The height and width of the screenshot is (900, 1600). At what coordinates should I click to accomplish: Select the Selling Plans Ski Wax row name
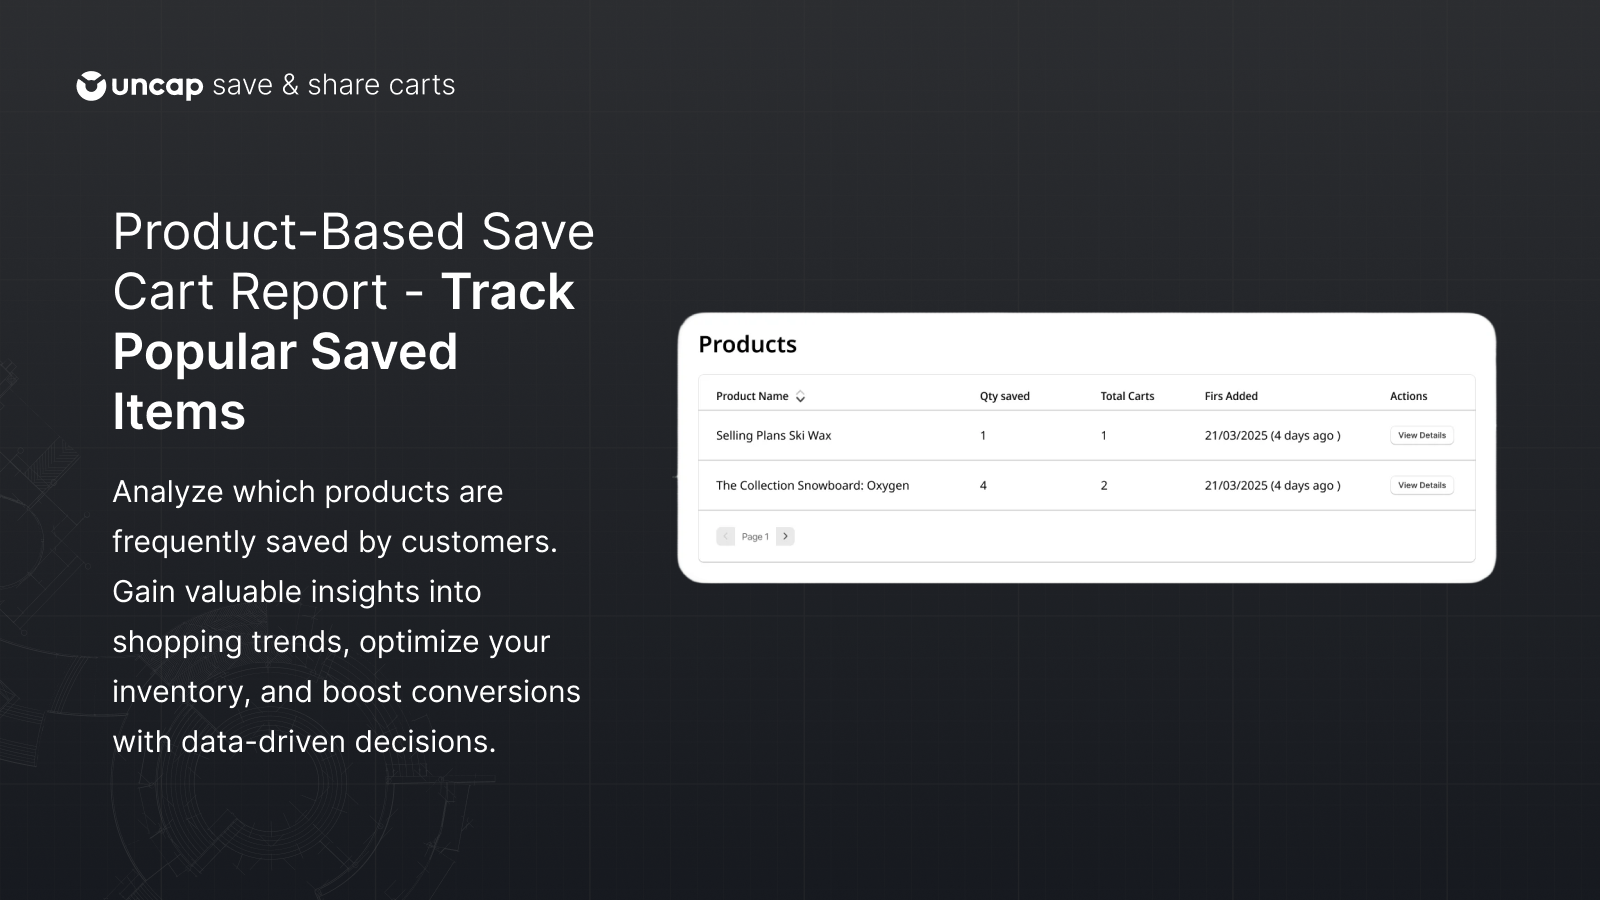(773, 436)
